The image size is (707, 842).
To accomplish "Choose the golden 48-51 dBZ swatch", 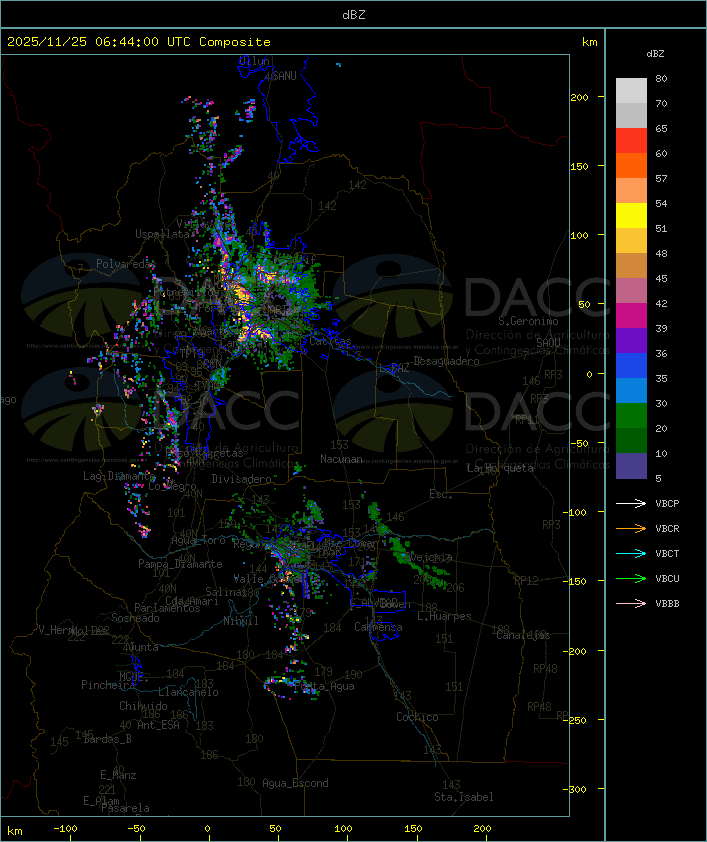I will 631,241.
